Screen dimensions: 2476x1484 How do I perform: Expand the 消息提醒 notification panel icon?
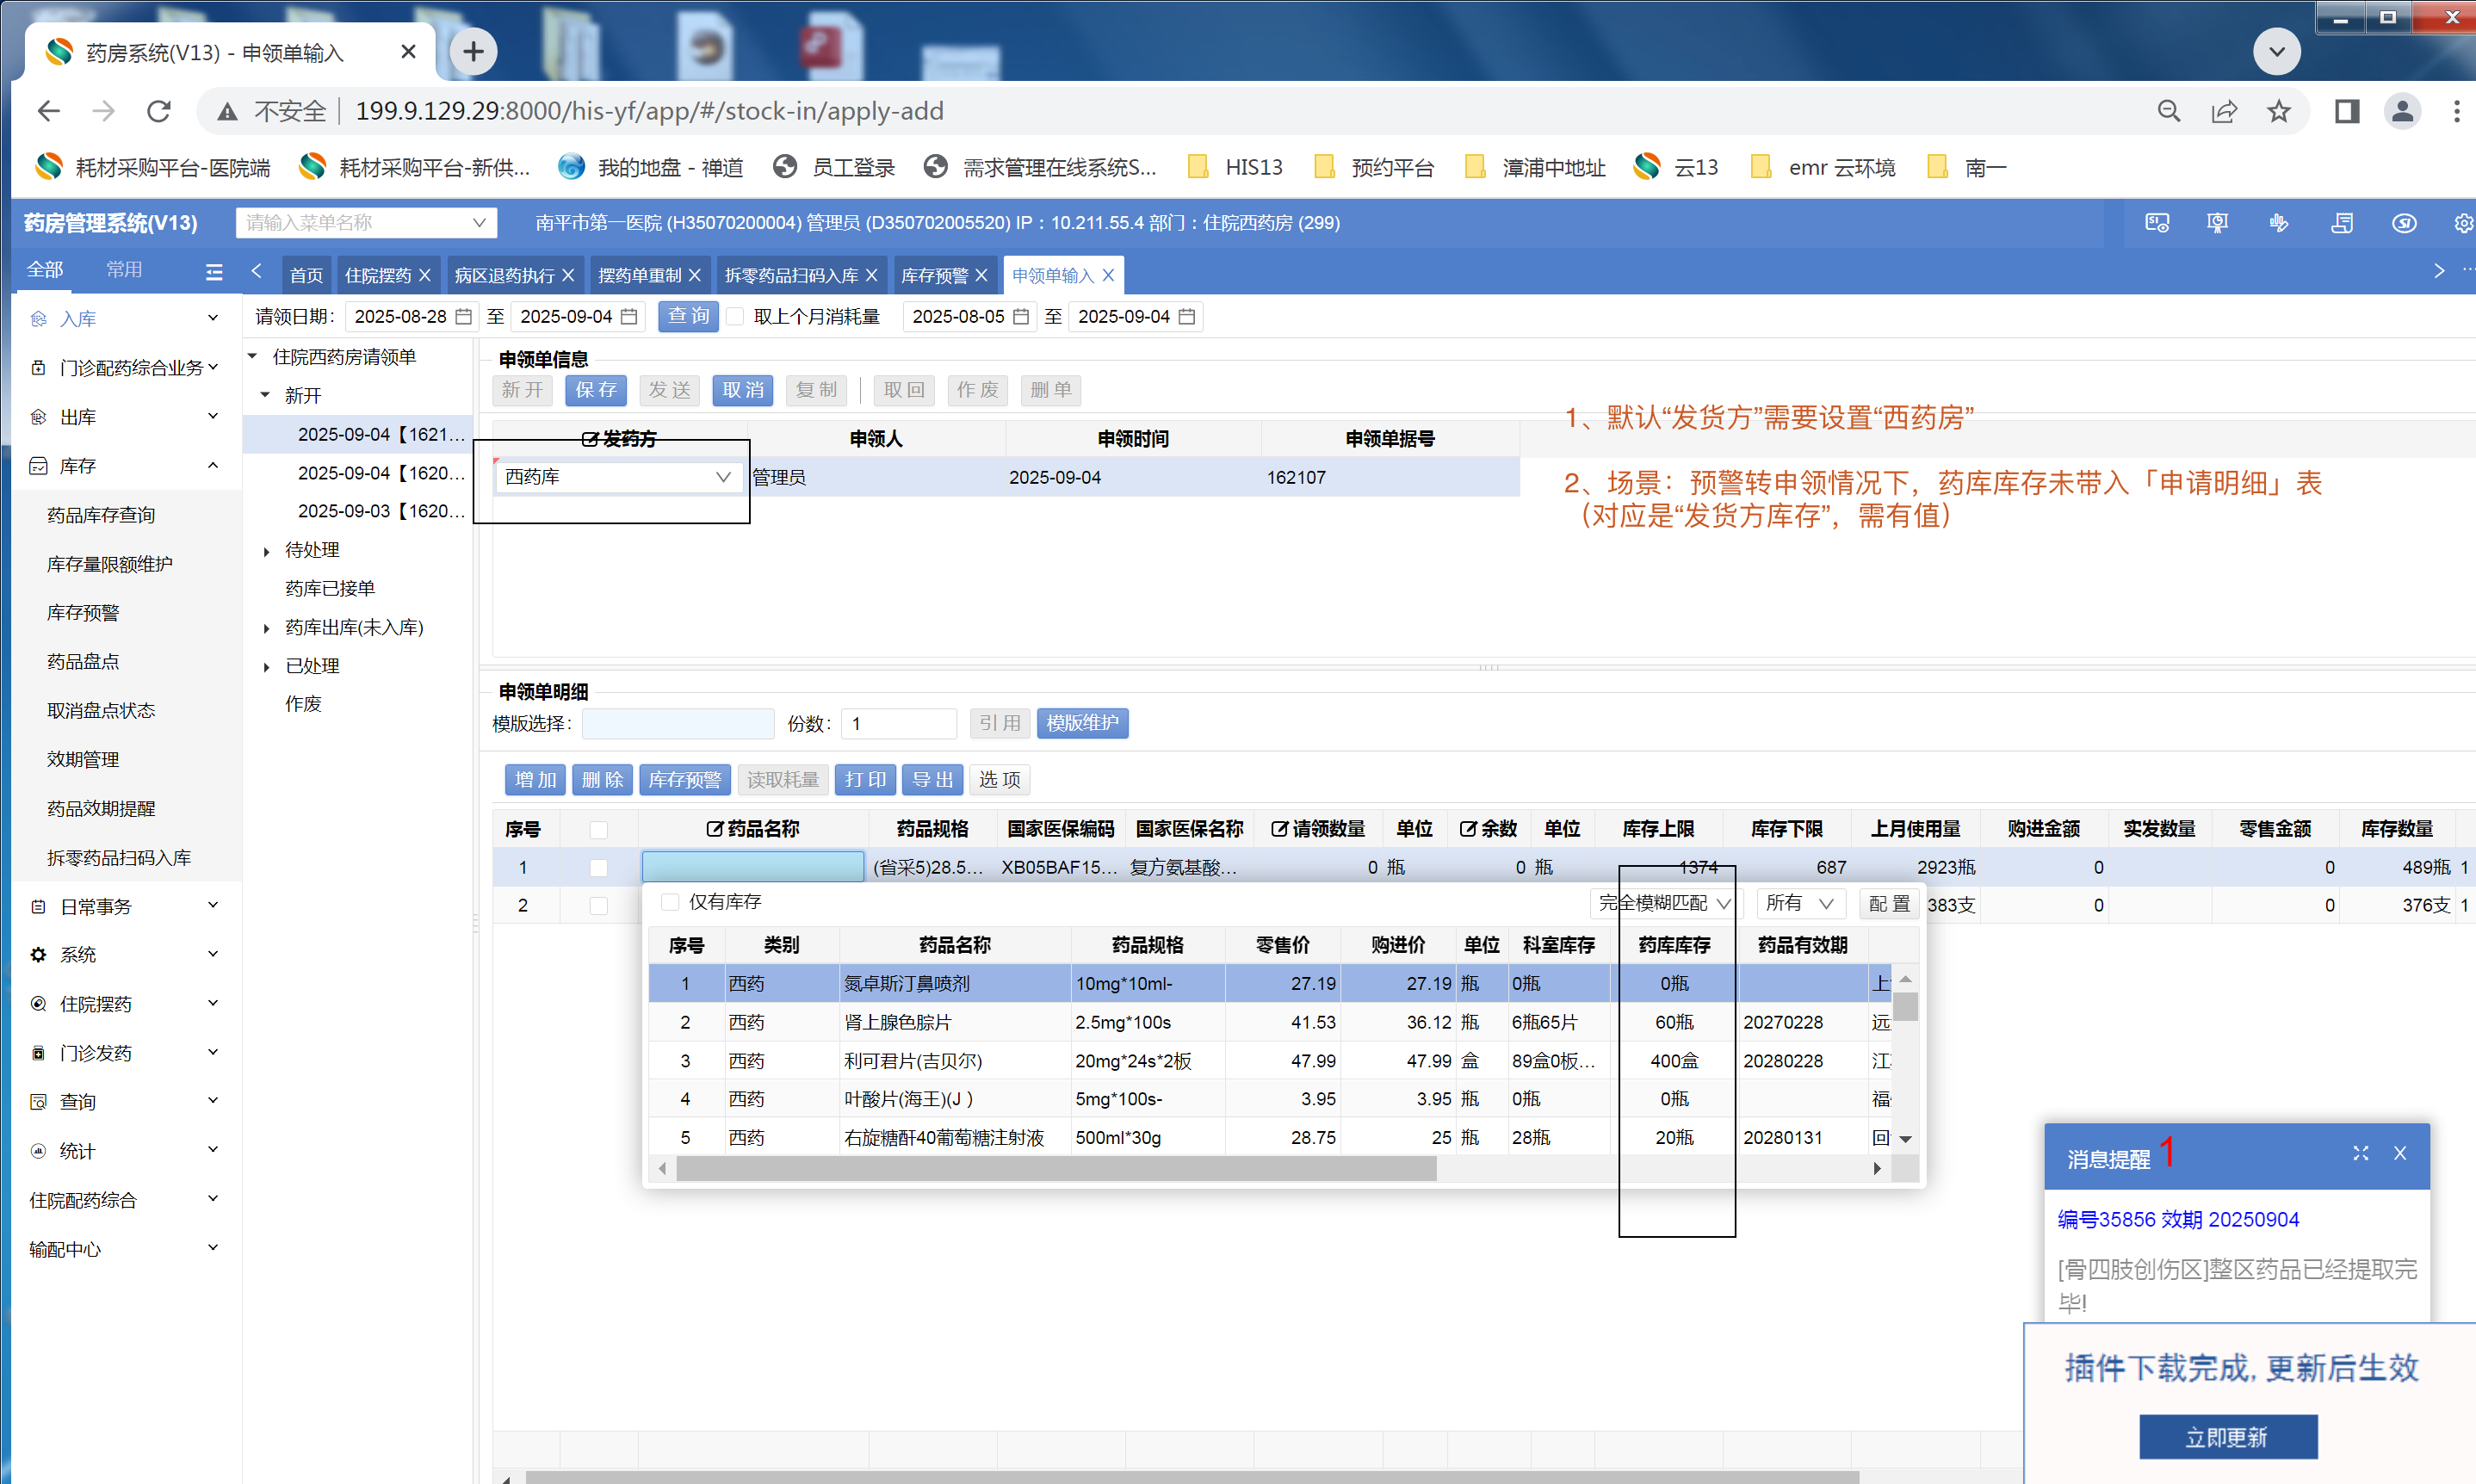click(x=2360, y=1153)
